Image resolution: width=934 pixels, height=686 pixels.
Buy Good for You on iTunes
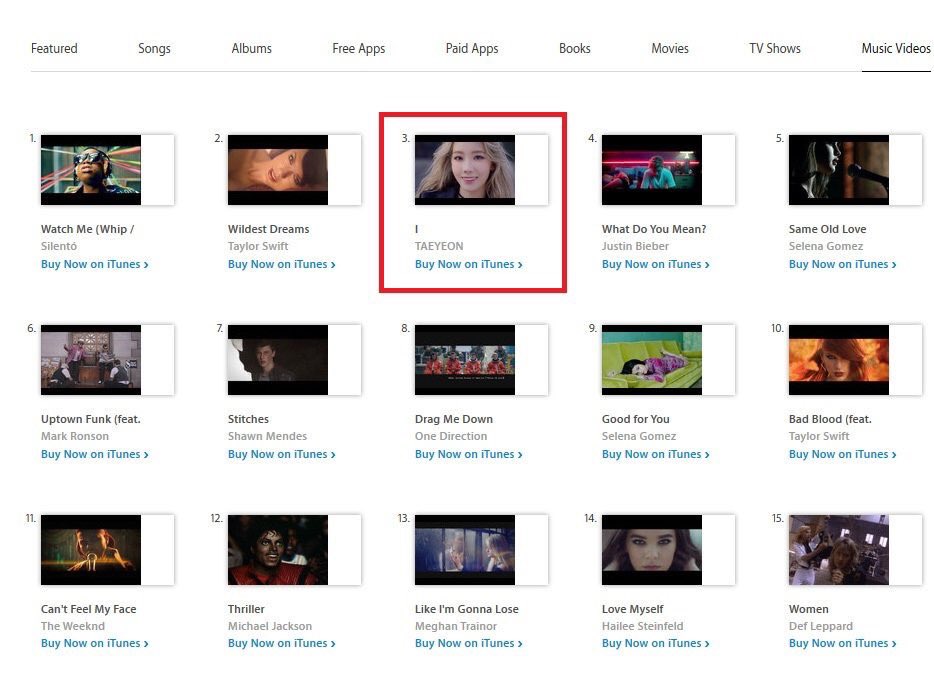tap(656, 454)
